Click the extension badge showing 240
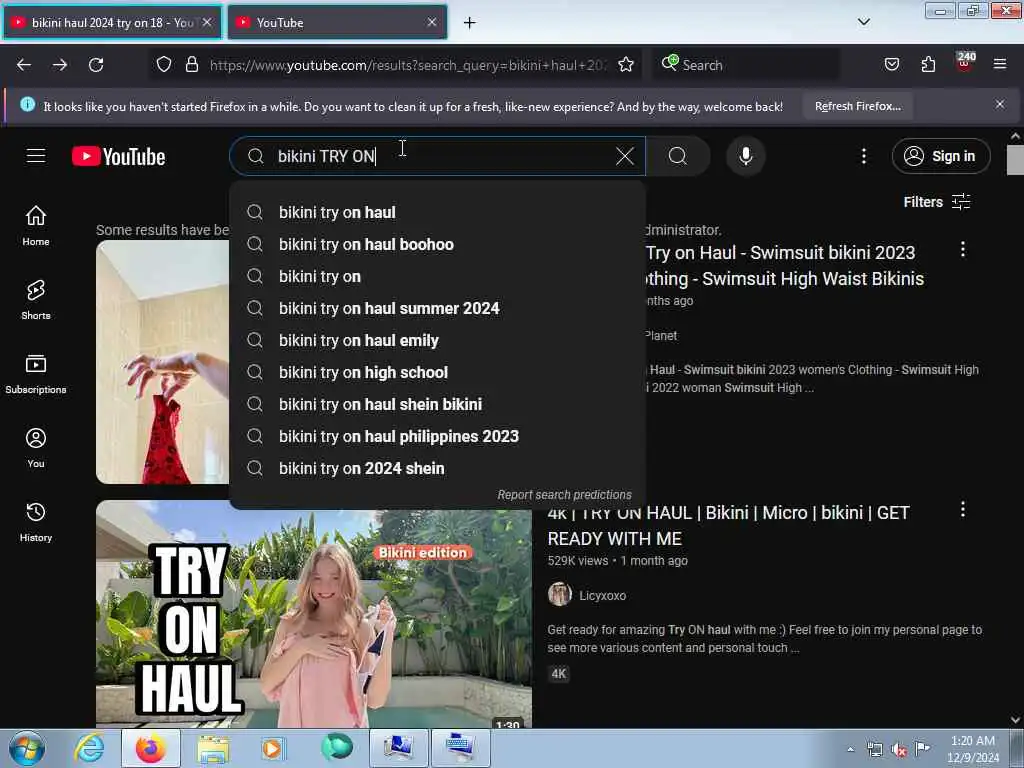The height and width of the screenshot is (768, 1024). pos(965,61)
